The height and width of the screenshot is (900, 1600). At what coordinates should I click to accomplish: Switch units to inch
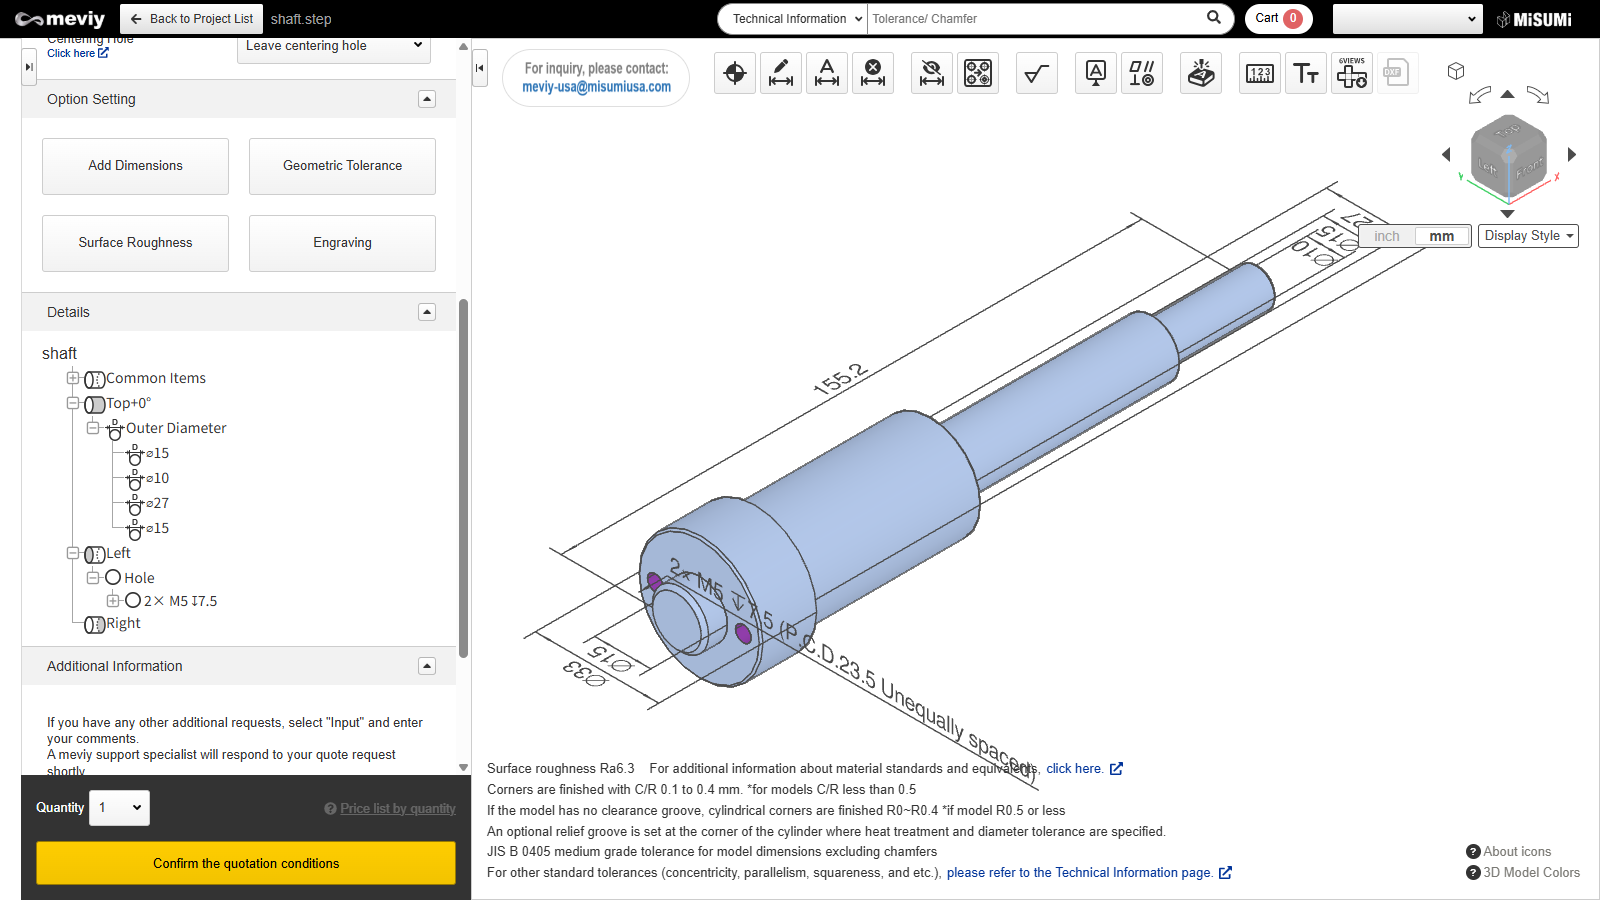point(1386,237)
